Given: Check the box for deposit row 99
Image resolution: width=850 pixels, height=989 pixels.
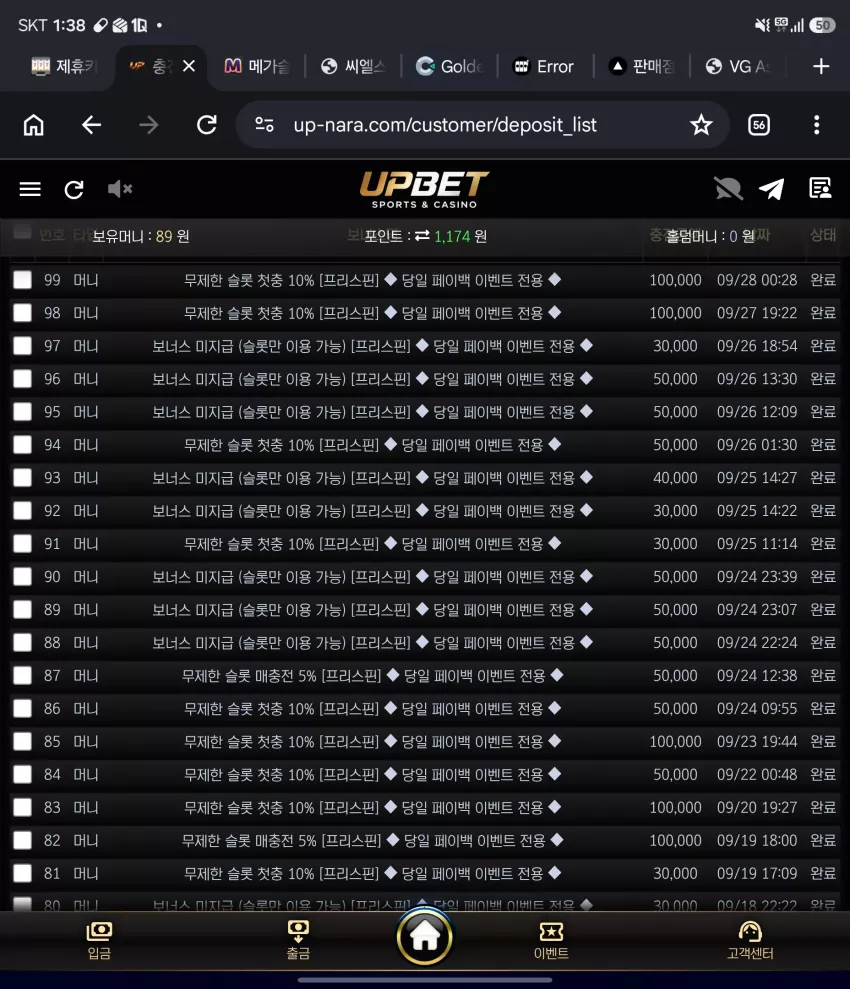Looking at the screenshot, I should [23, 279].
